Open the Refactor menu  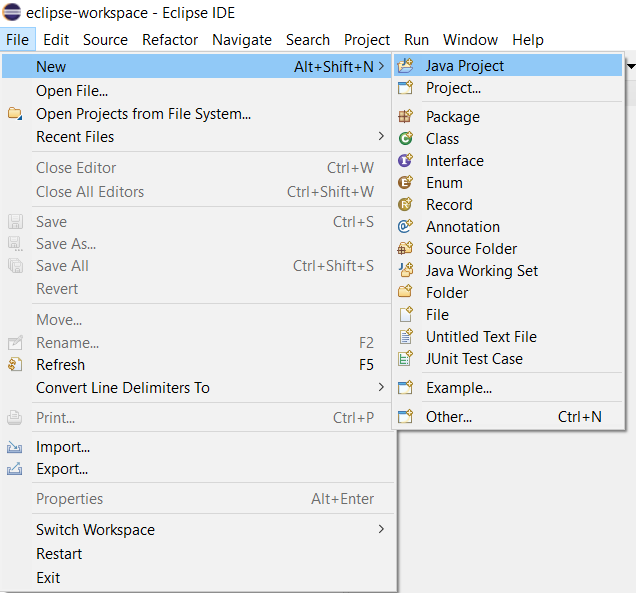tap(170, 40)
